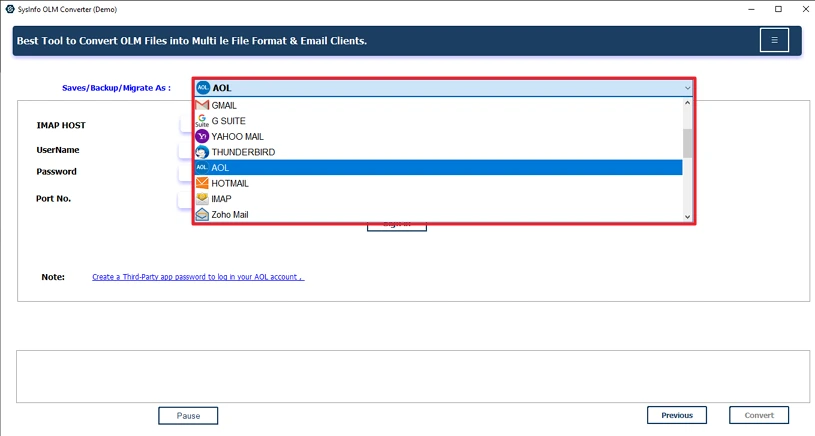Click the purple Yahoo Mail icon
The width and height of the screenshot is (815, 436).
pos(202,136)
